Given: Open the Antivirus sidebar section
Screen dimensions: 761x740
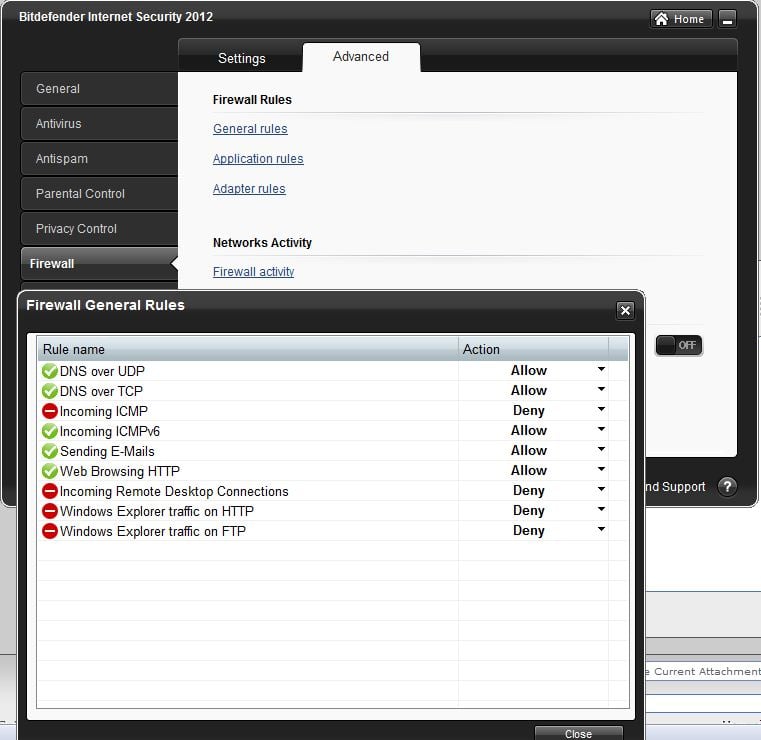Looking at the screenshot, I should (99, 124).
